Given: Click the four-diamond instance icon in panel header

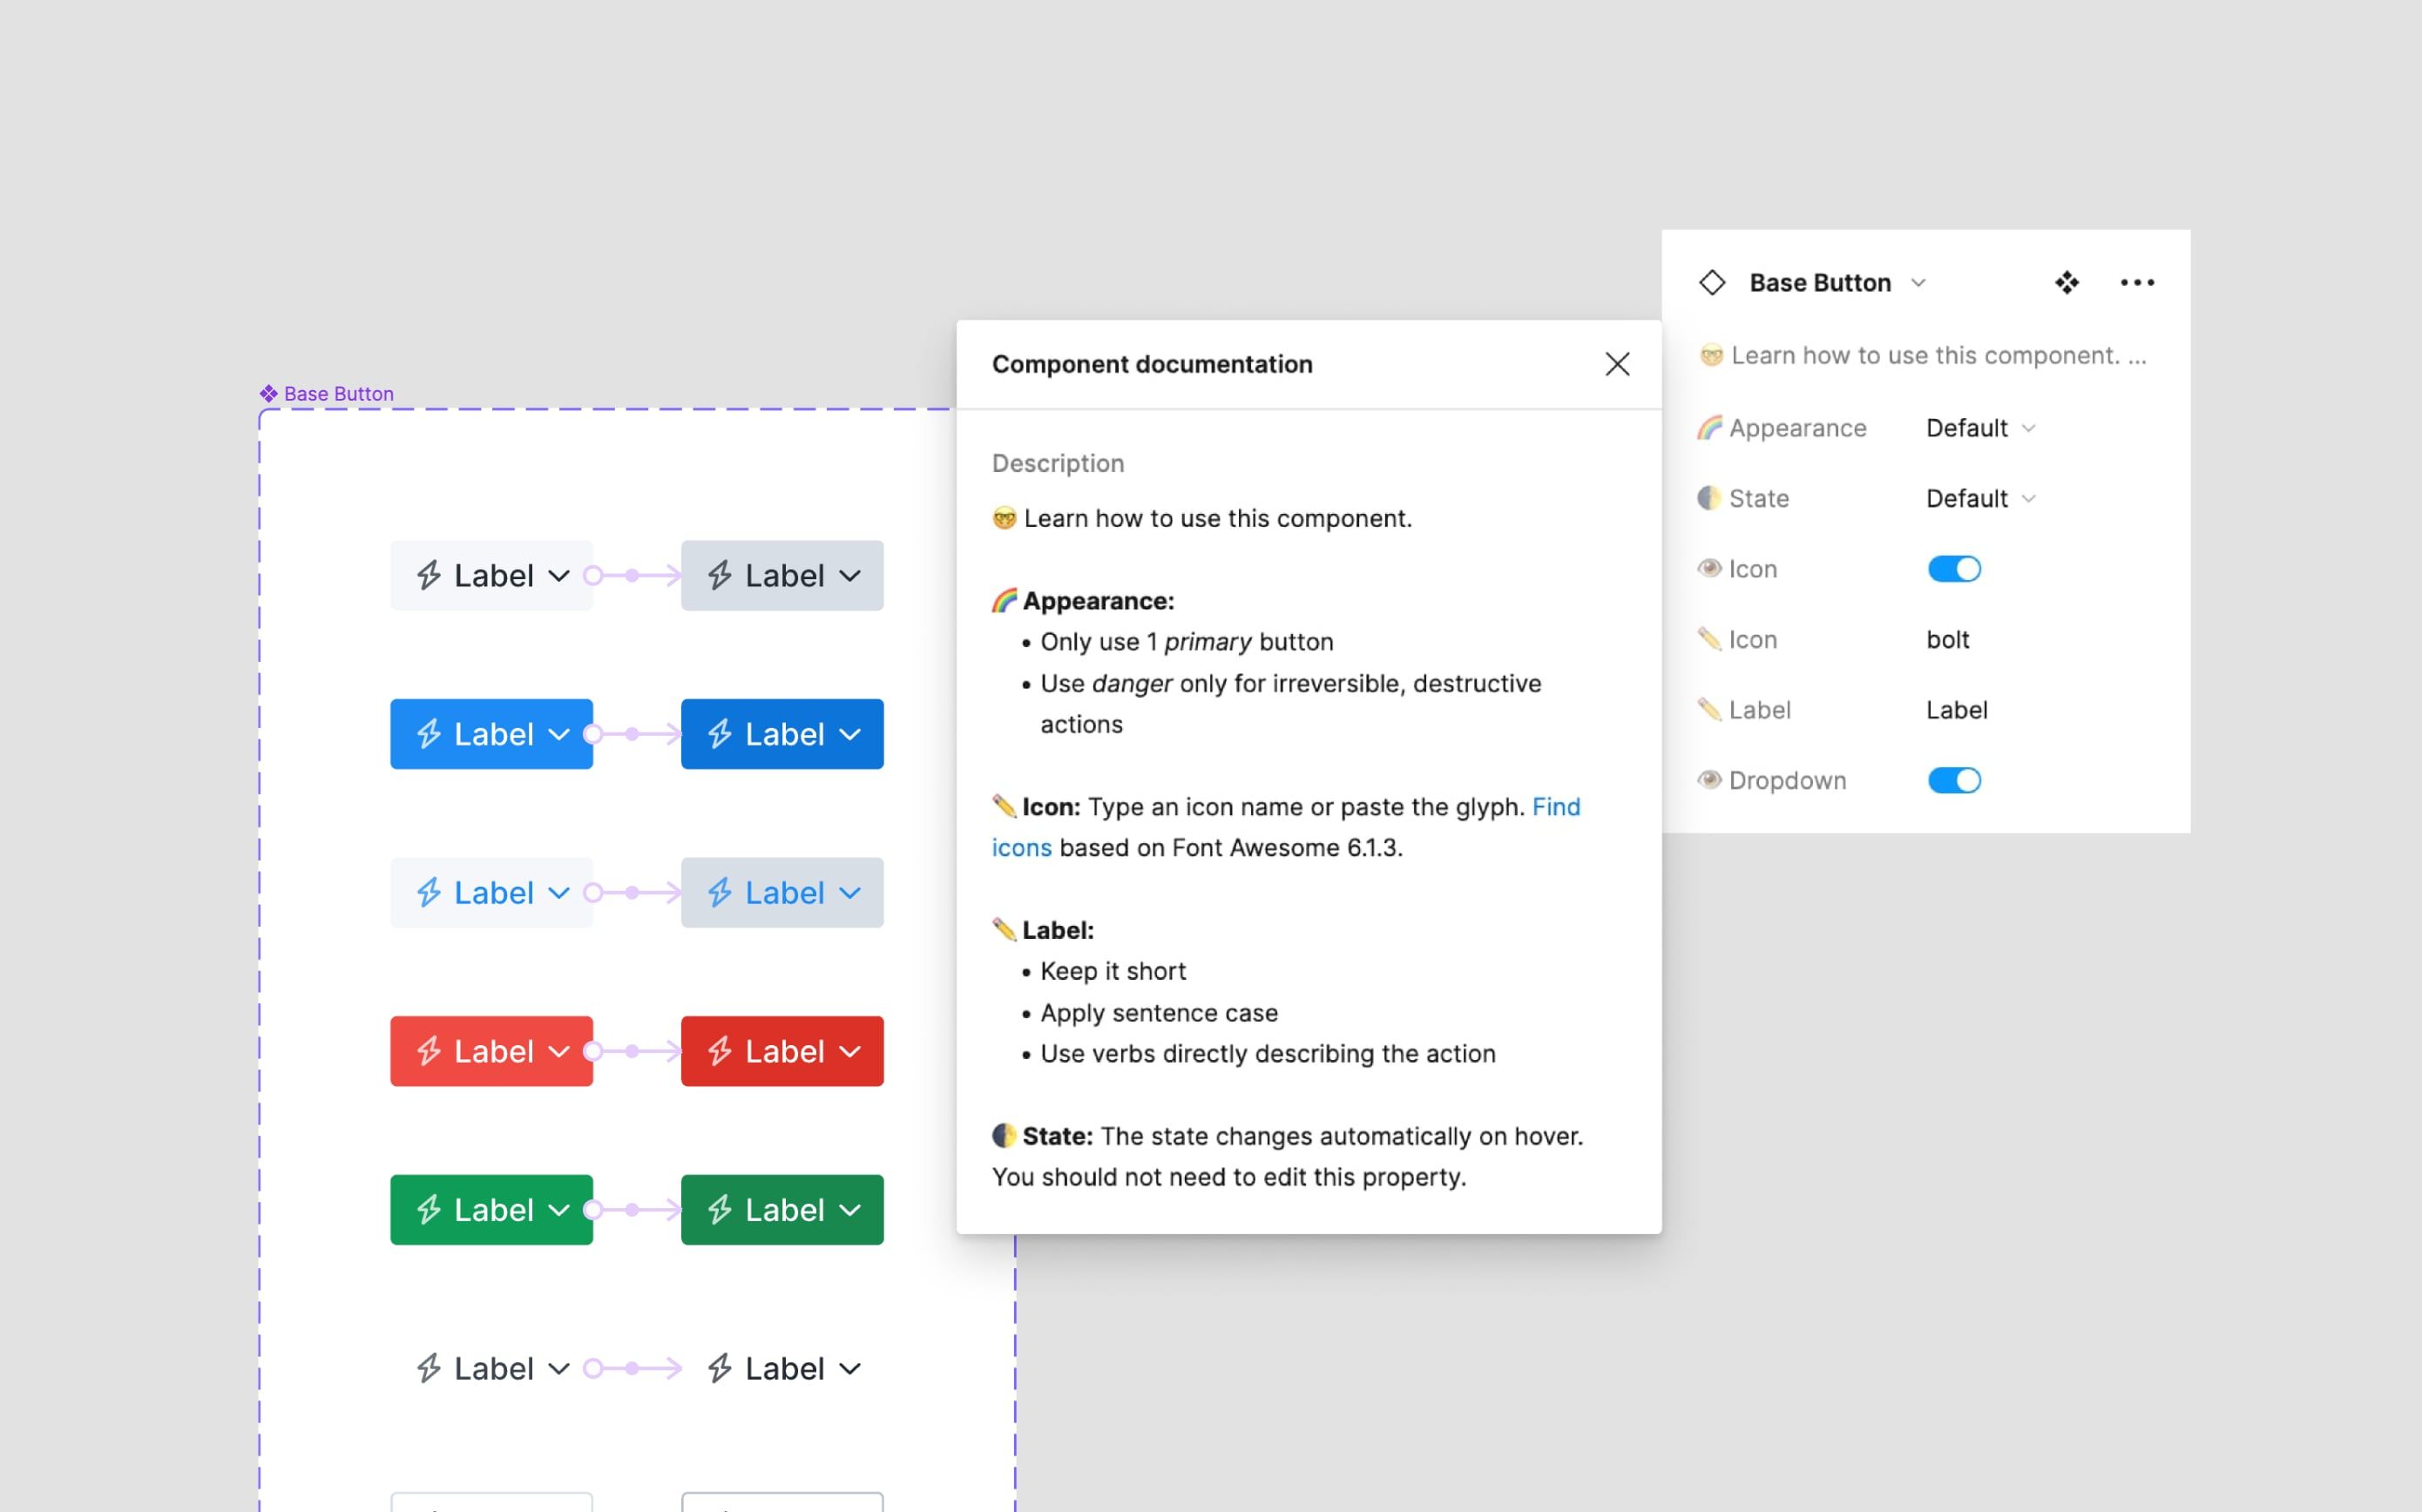Looking at the screenshot, I should [2068, 283].
